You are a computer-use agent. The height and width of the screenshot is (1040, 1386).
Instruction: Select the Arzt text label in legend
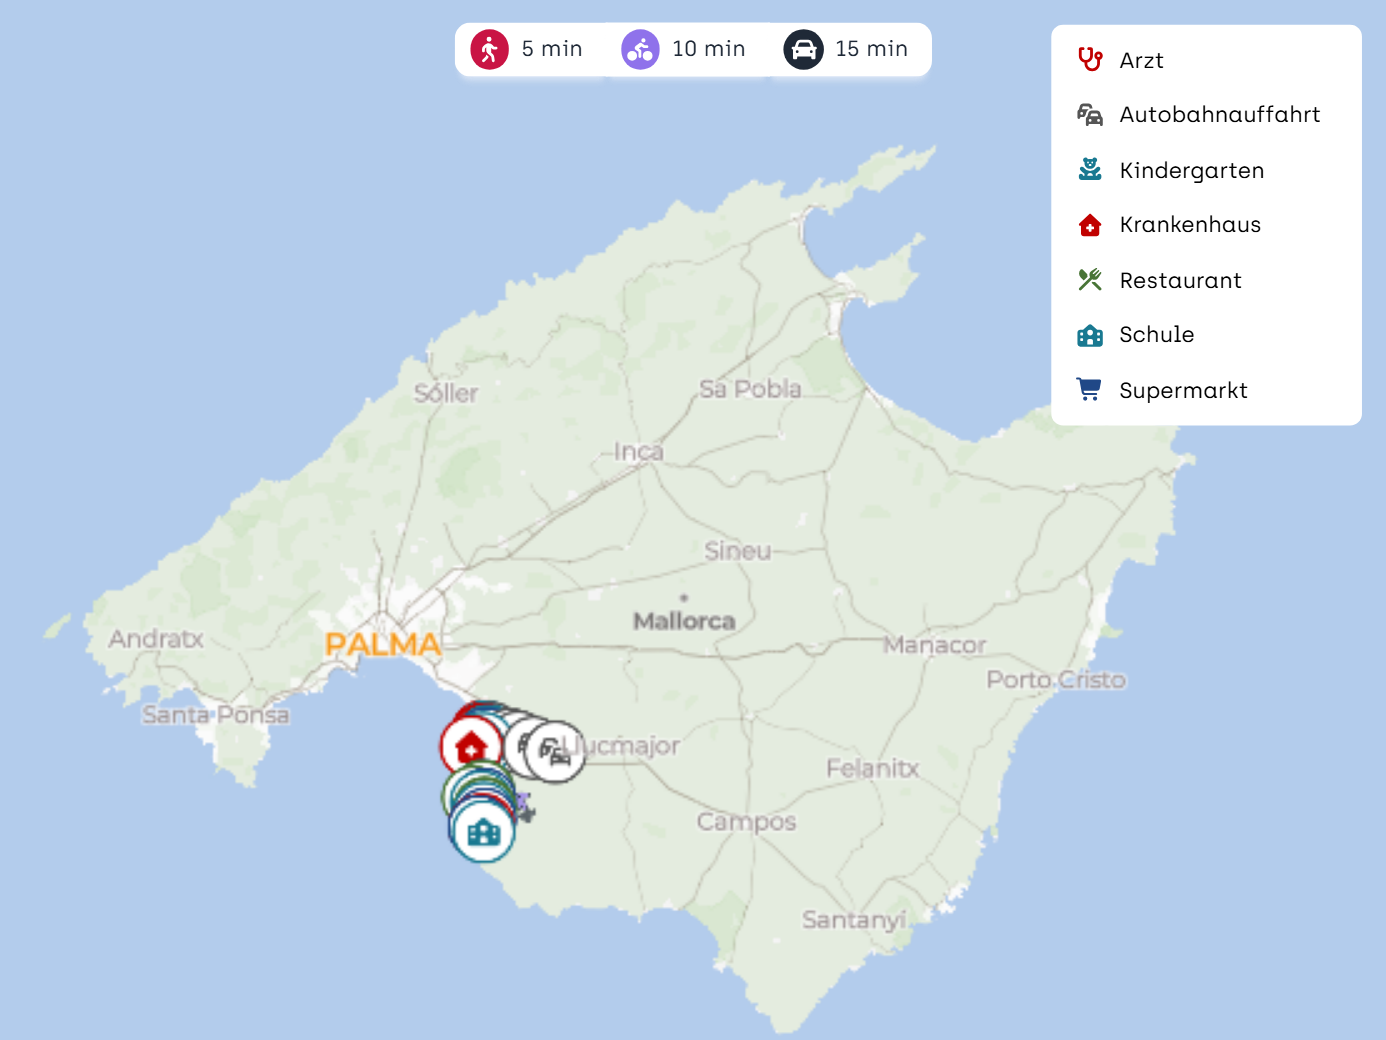click(1141, 61)
